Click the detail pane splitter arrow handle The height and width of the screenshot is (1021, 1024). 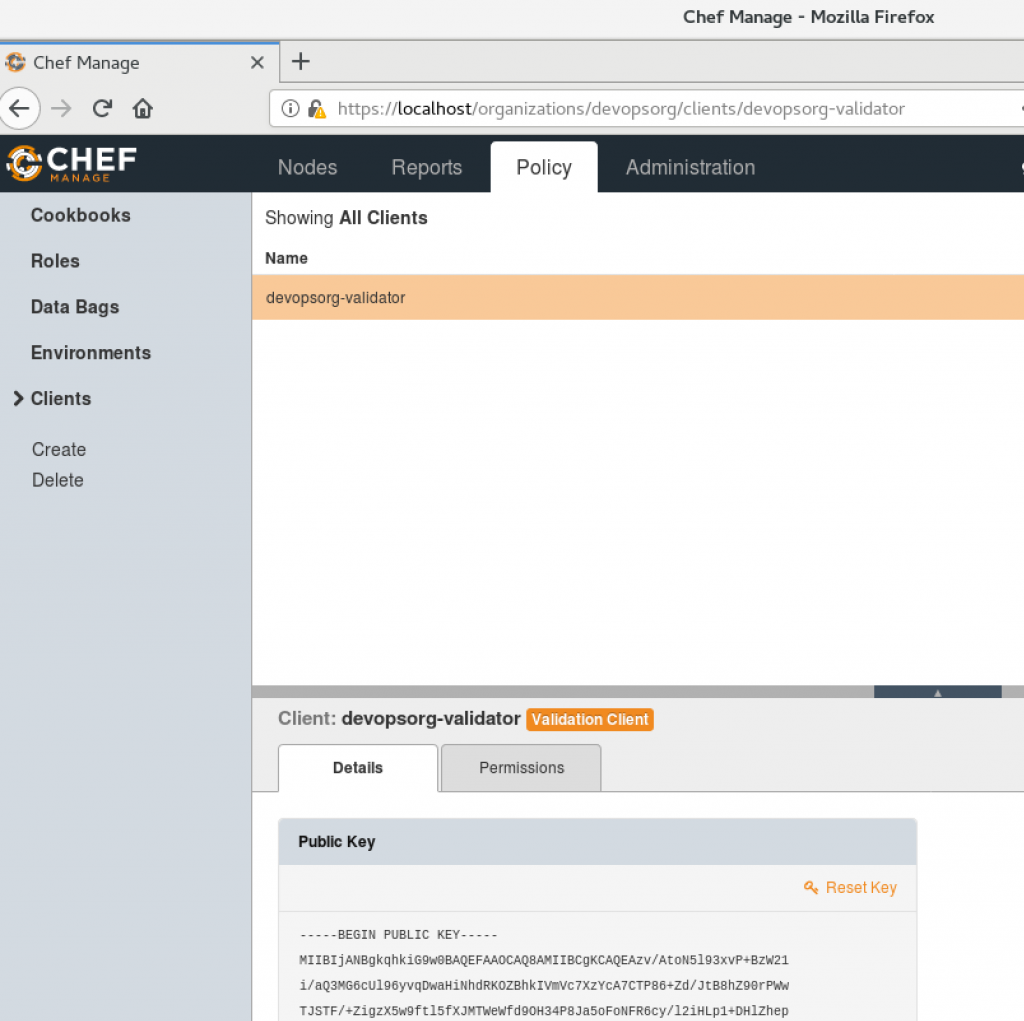click(937, 692)
